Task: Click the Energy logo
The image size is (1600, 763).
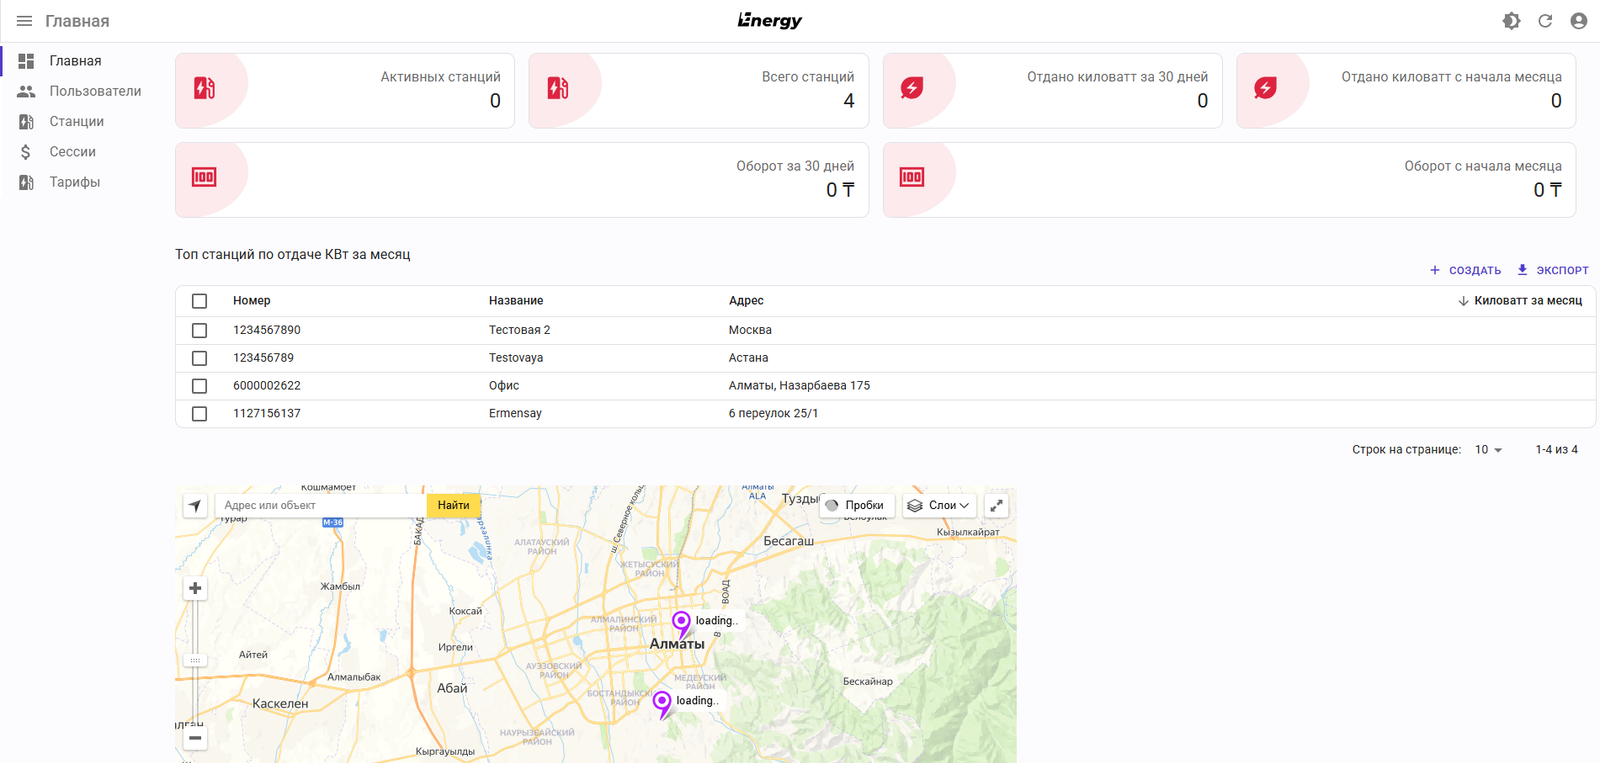Action: (770, 21)
